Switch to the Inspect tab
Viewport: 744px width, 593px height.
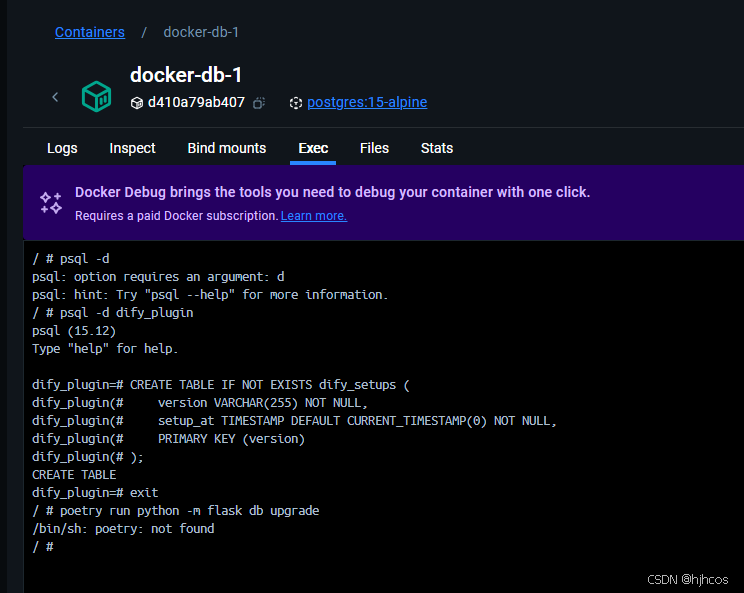pos(132,148)
